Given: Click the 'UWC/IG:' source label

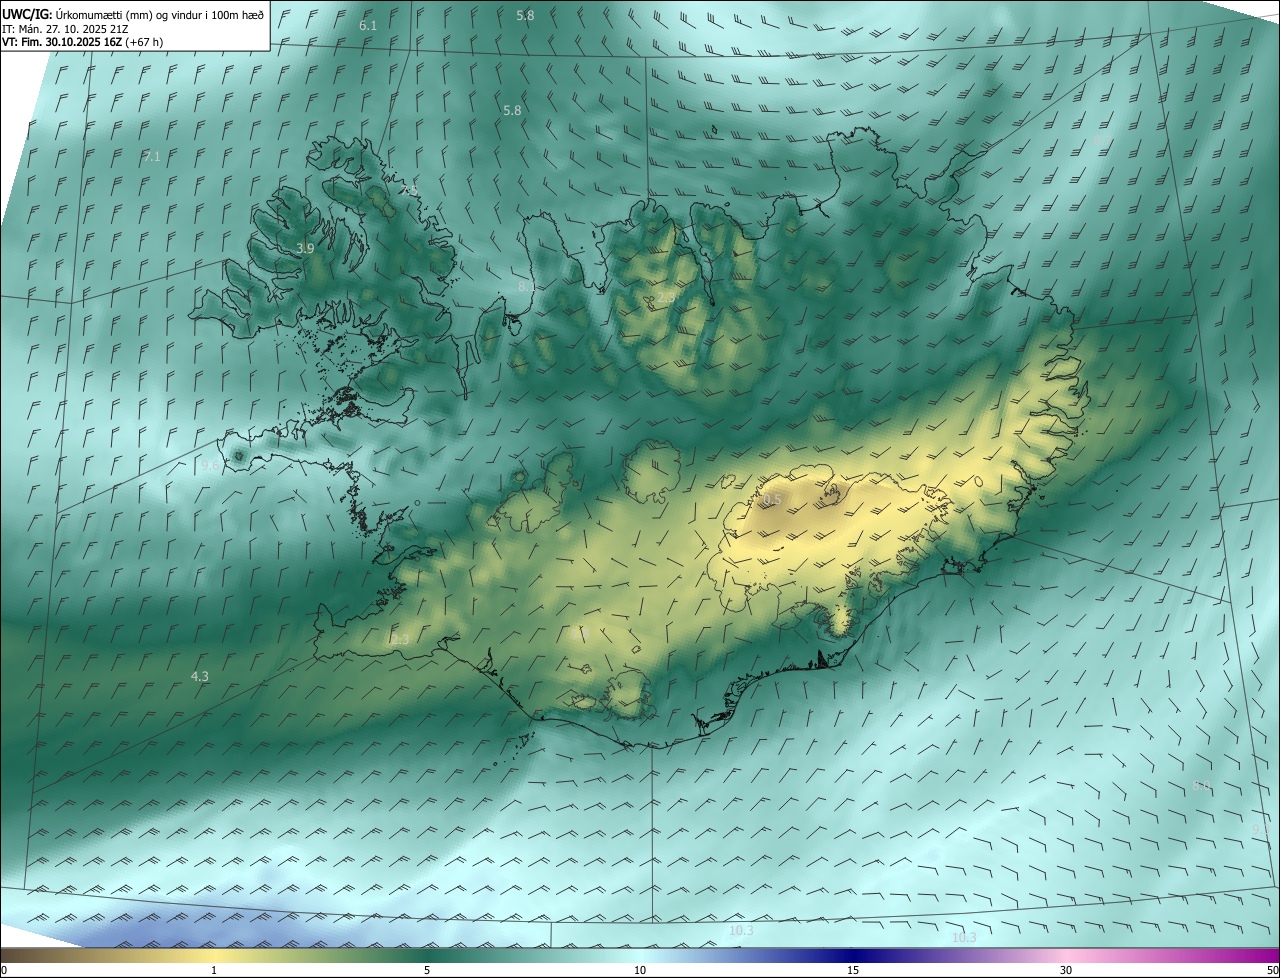Looking at the screenshot, I should click(27, 15).
